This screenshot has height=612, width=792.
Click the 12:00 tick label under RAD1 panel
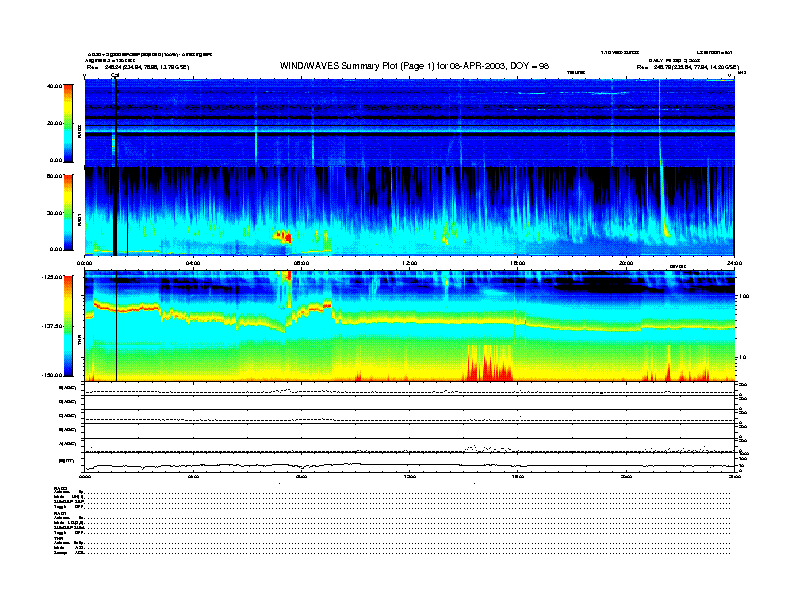(x=410, y=263)
